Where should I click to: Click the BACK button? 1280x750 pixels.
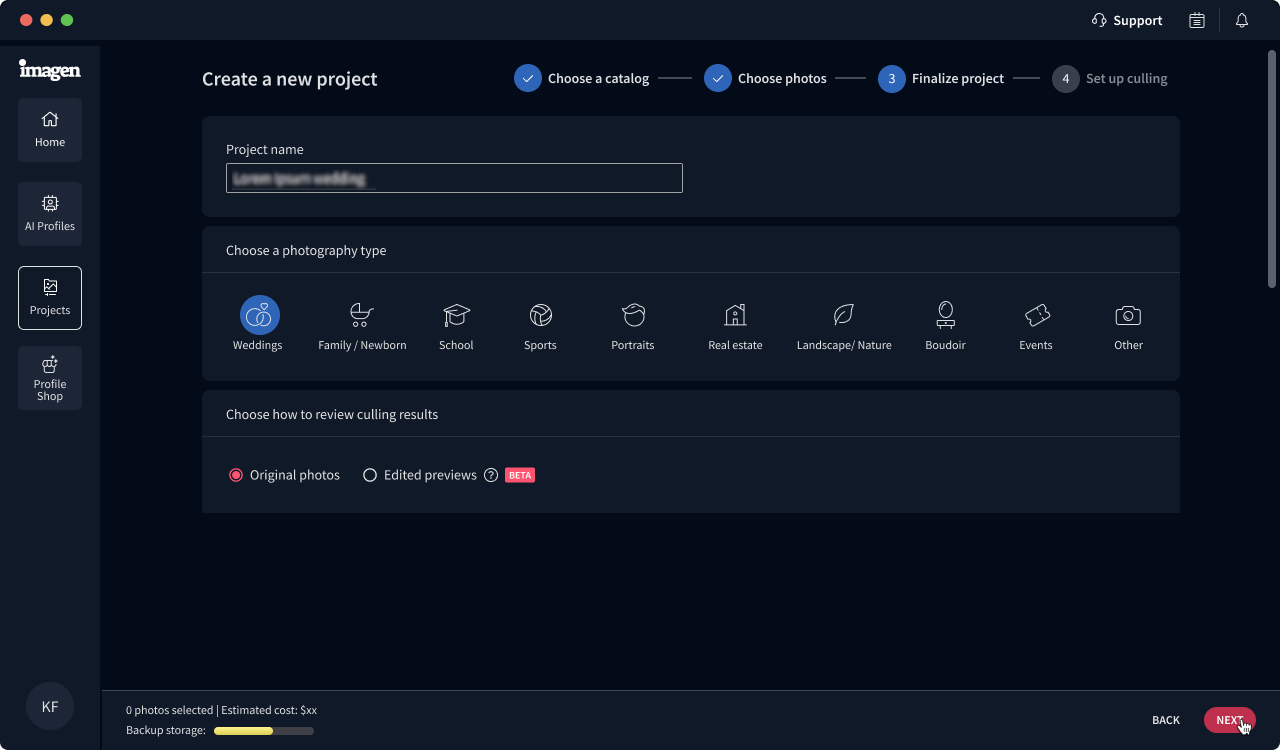(x=1166, y=720)
